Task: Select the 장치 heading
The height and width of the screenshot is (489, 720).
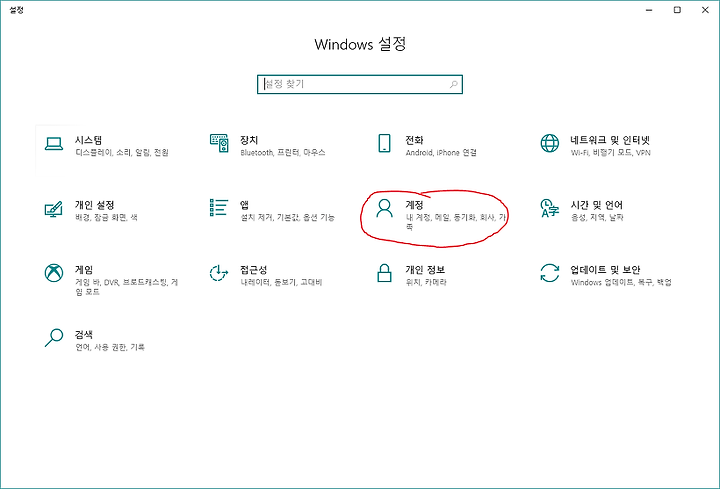Action: [249, 140]
